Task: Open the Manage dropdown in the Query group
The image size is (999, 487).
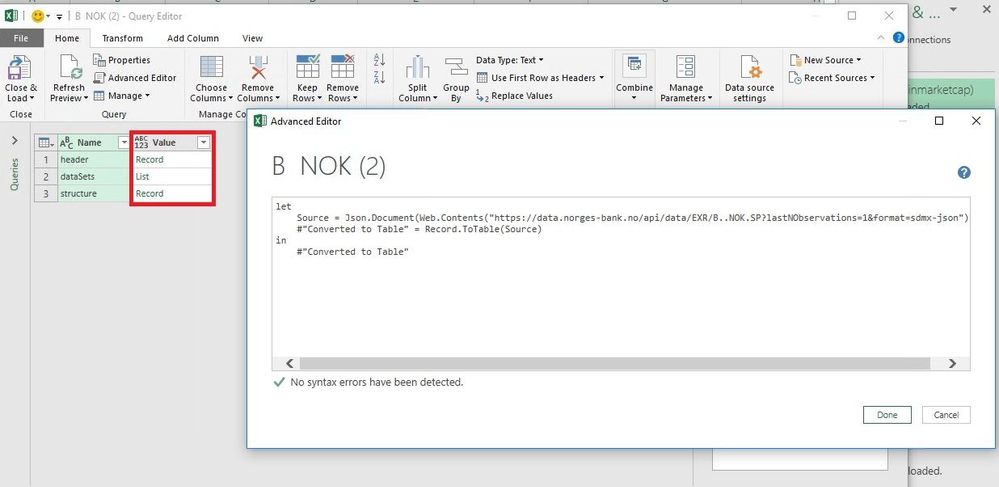Action: (x=121, y=96)
